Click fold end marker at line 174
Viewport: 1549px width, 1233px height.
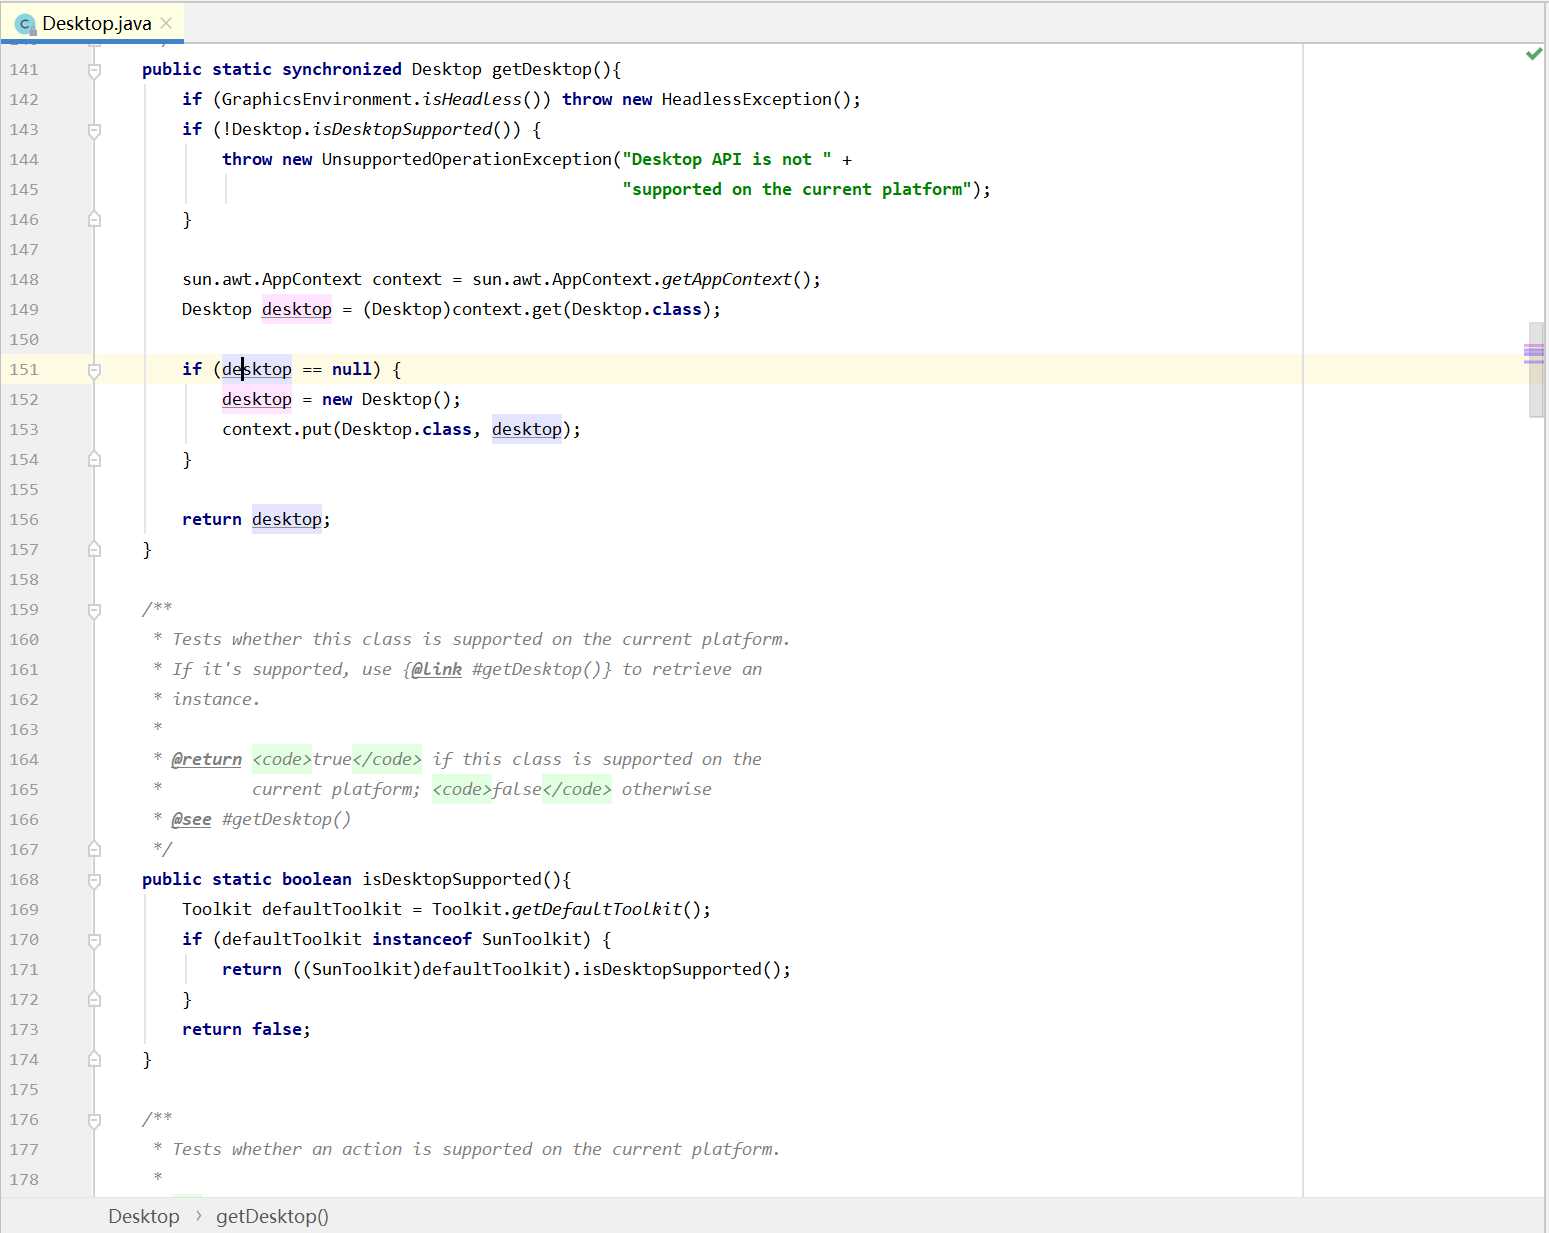point(94,1059)
